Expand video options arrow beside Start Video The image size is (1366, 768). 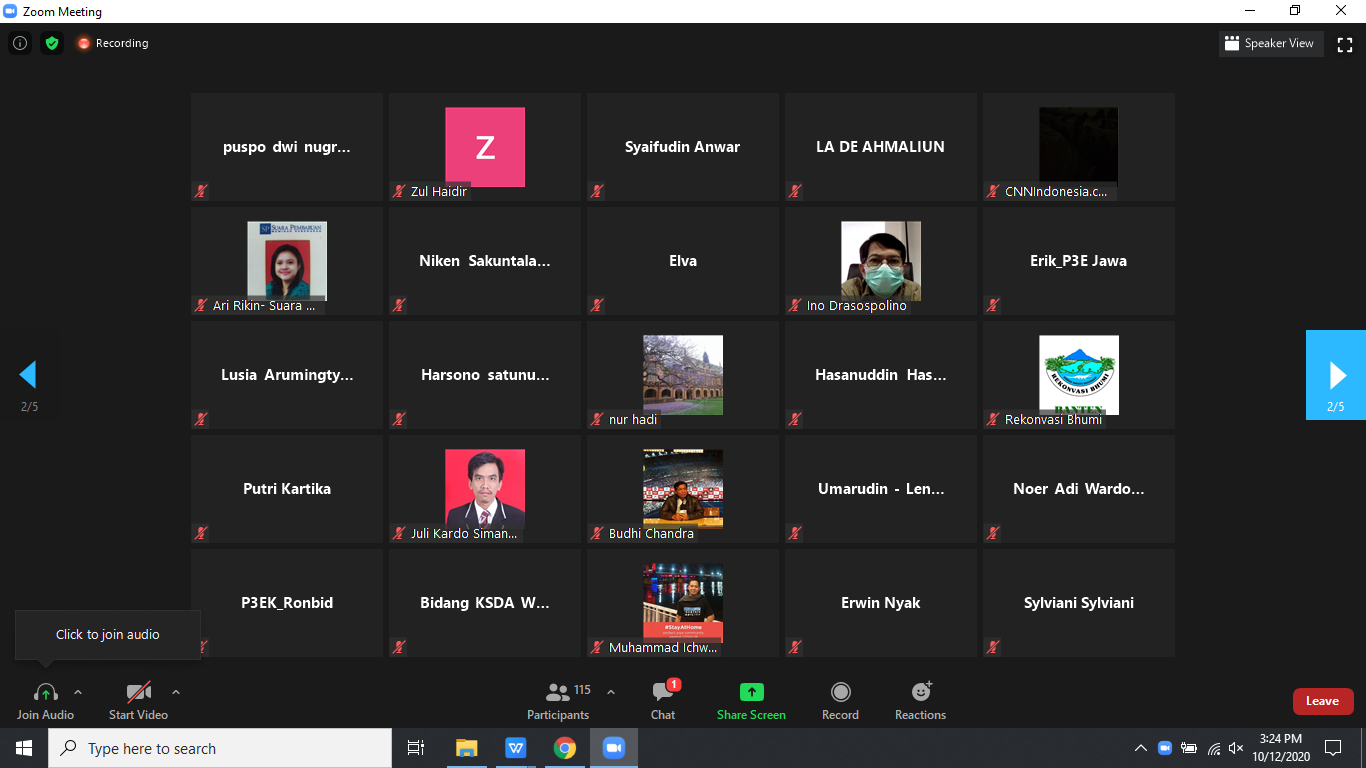pyautogui.click(x=176, y=692)
